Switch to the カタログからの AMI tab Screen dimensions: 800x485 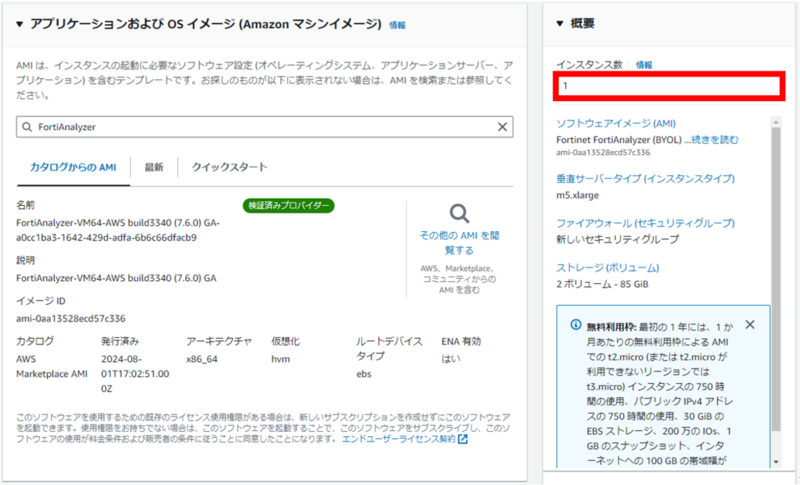73,167
